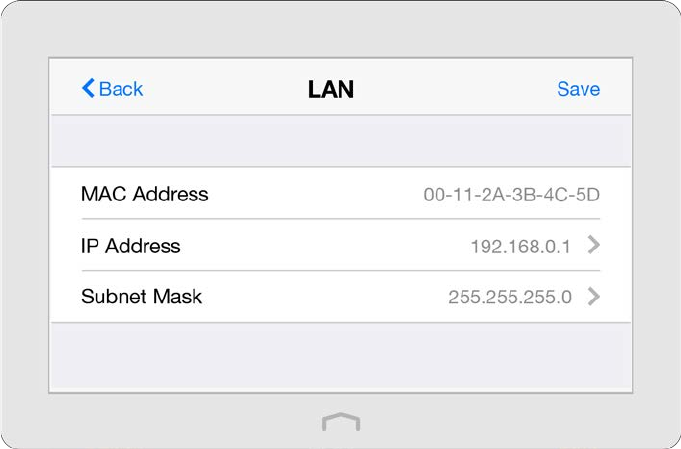The width and height of the screenshot is (681, 449).
Task: Click the LAN page title
Action: point(330,90)
